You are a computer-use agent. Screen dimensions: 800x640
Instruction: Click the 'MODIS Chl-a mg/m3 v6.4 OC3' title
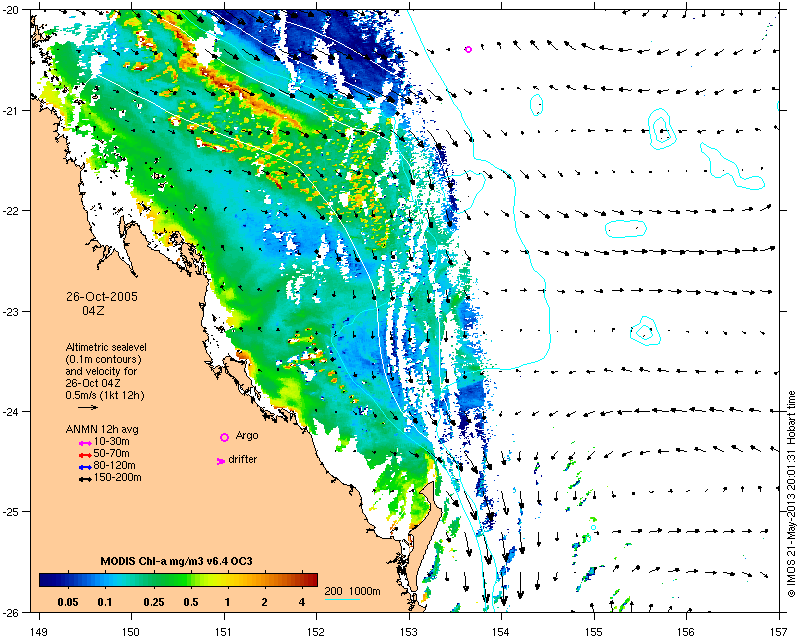tap(177, 561)
